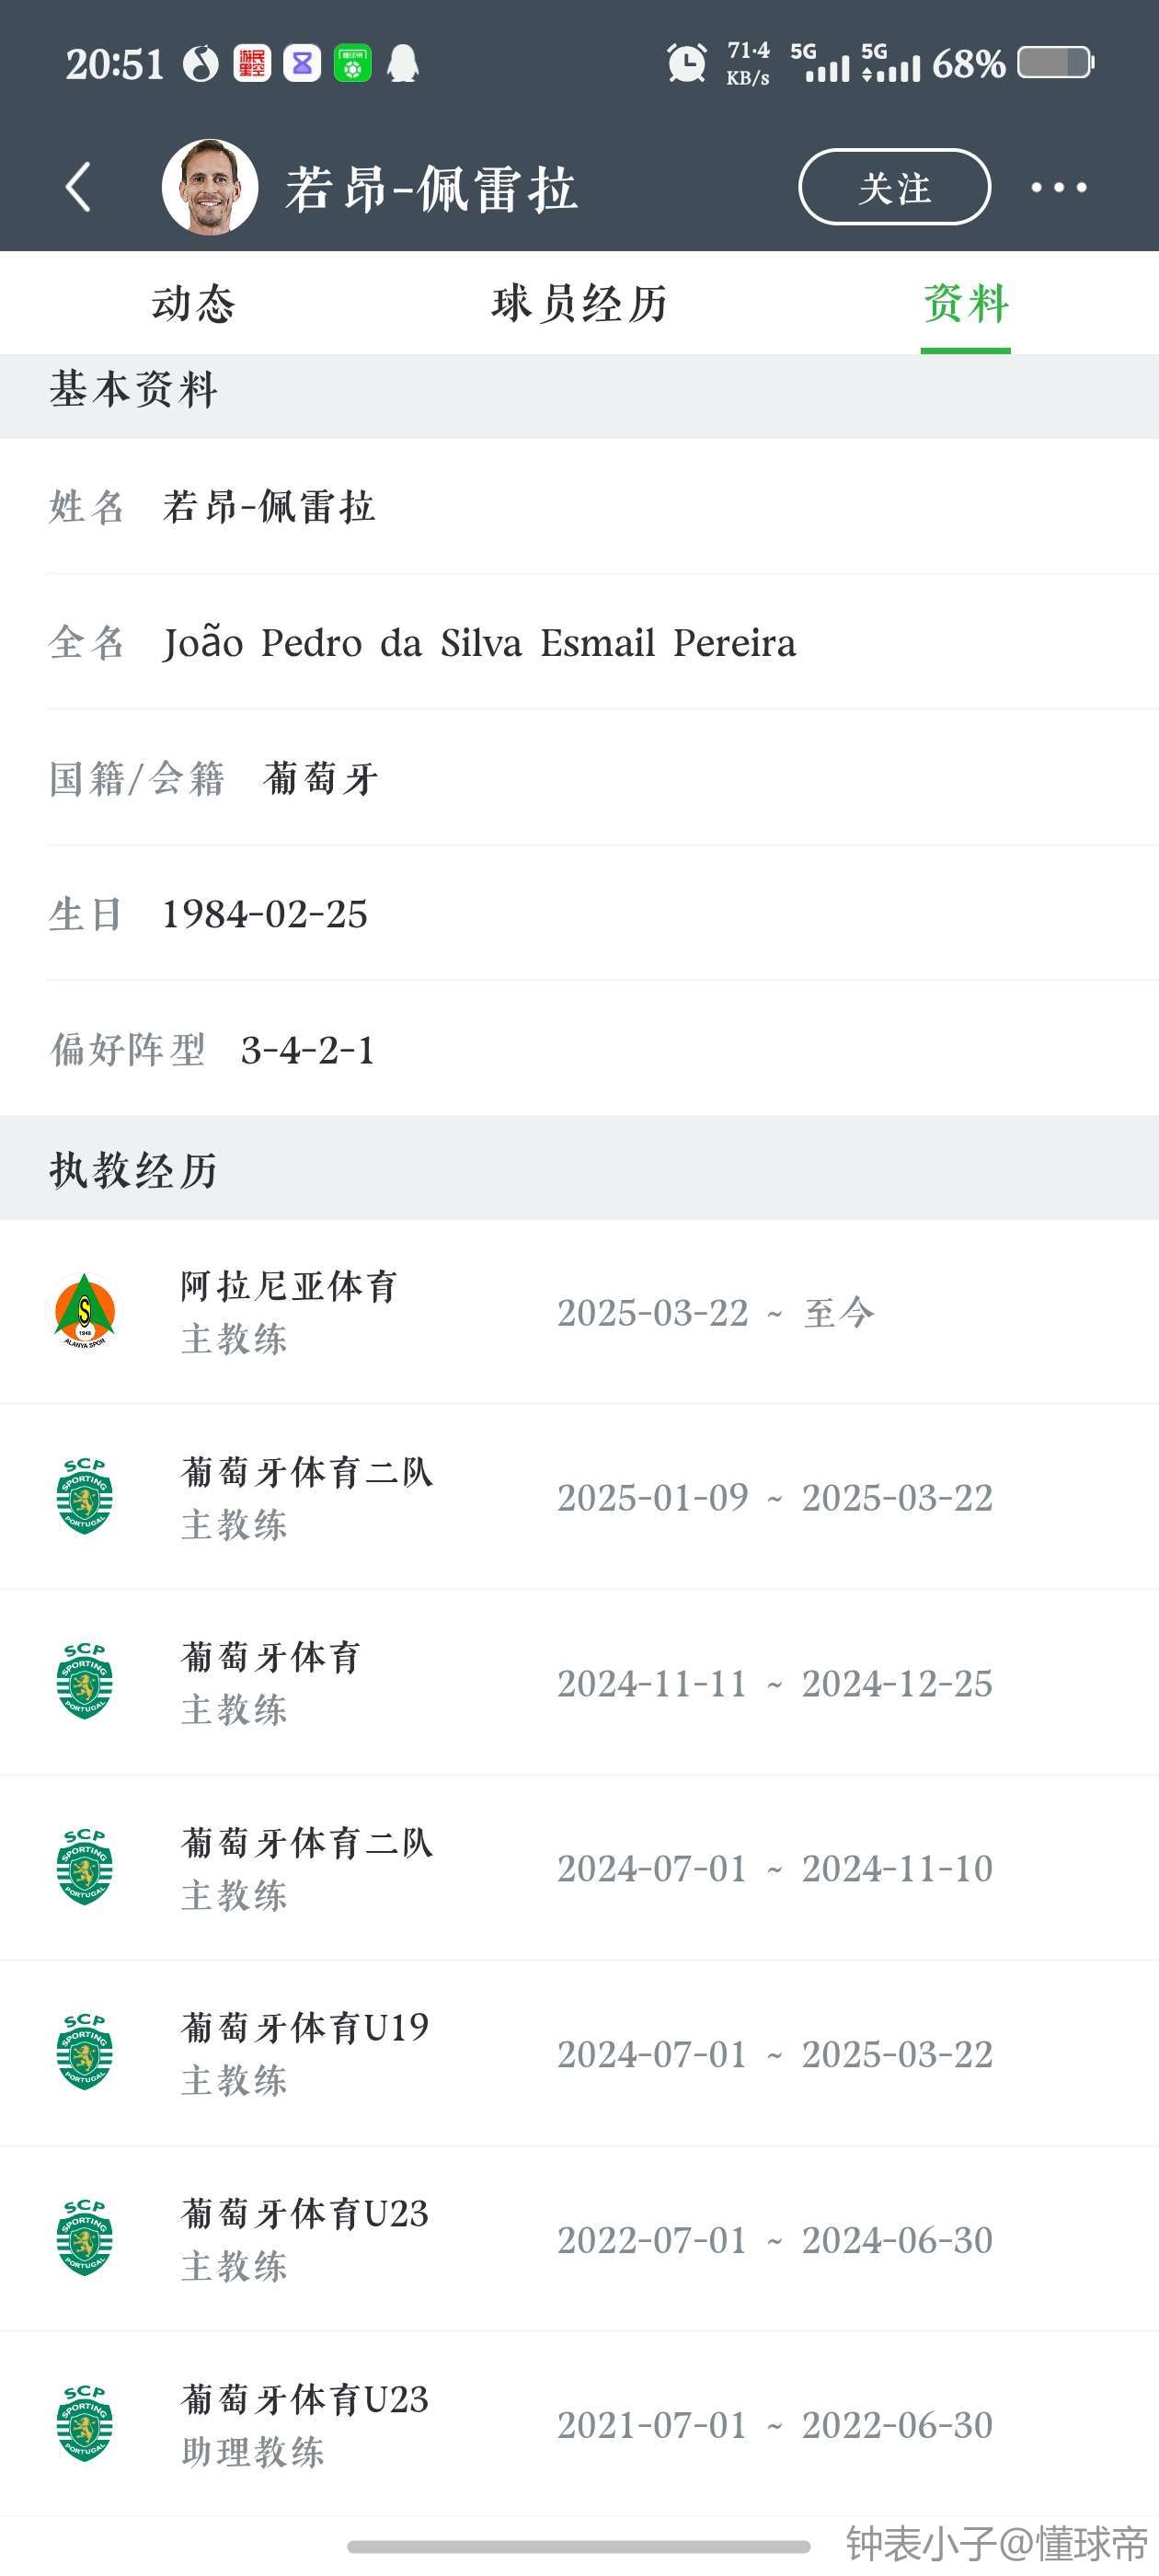Open João Pereira's profile avatar
The height and width of the screenshot is (2576, 1159).
pyautogui.click(x=210, y=187)
